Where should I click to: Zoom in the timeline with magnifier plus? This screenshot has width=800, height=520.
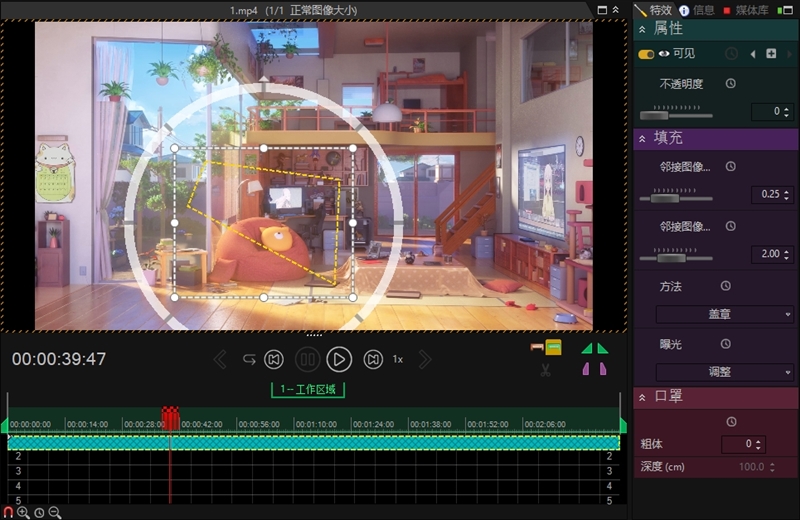click(x=23, y=512)
